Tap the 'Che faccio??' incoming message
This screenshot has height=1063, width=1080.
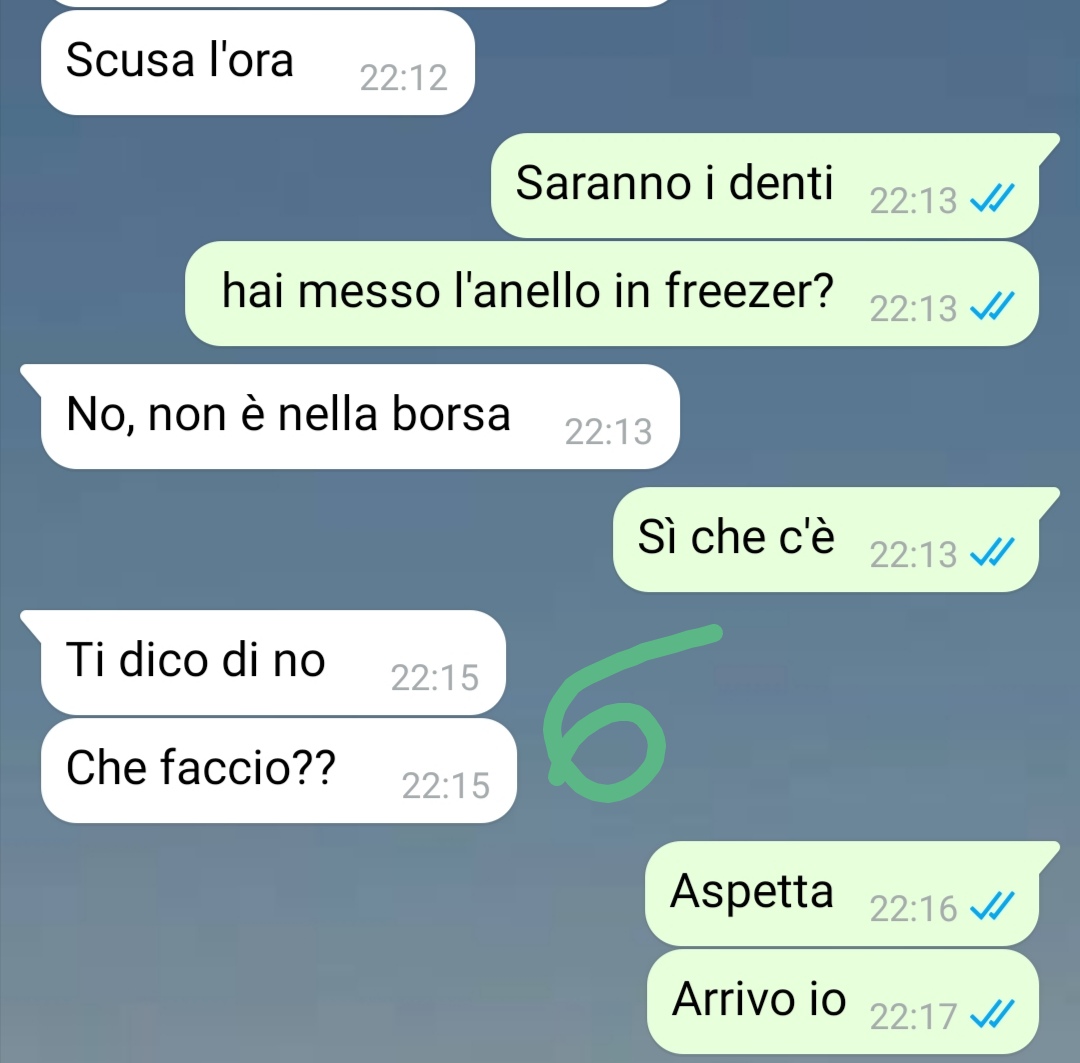279,770
